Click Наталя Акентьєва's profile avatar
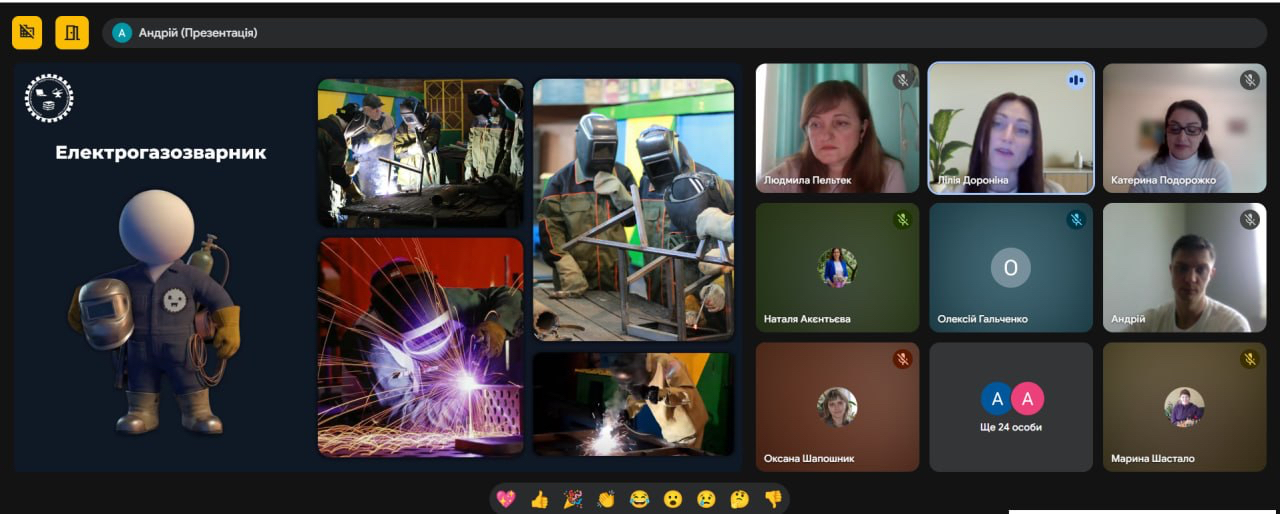 837,267
